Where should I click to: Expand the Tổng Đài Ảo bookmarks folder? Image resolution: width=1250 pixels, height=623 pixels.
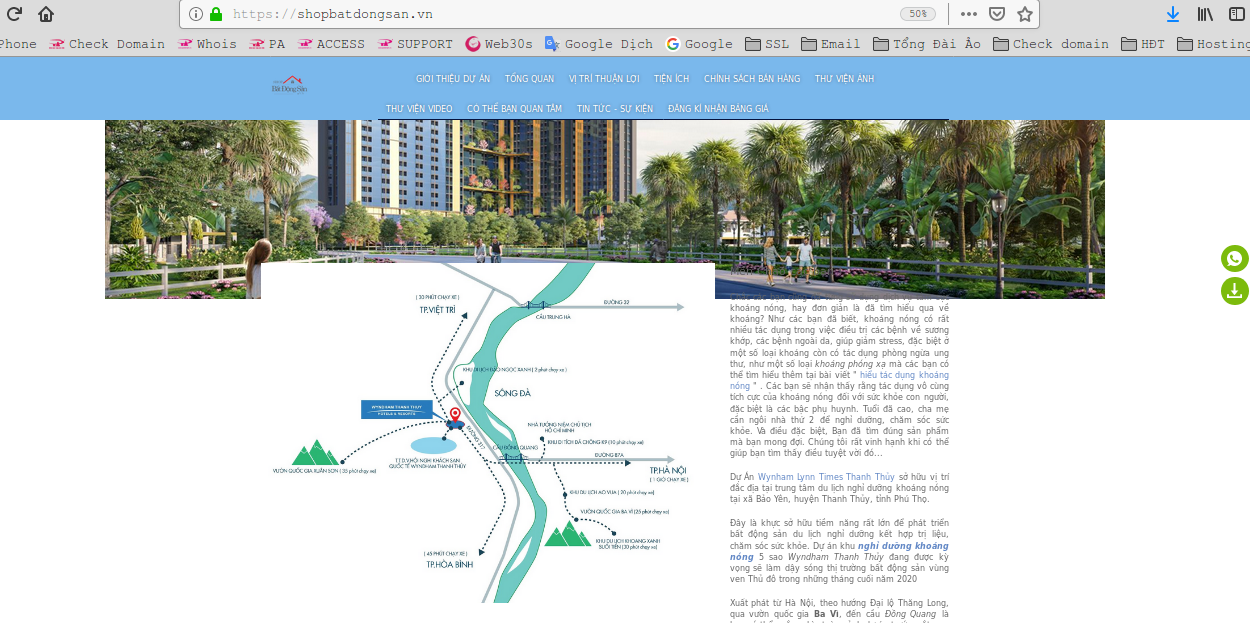tap(927, 44)
